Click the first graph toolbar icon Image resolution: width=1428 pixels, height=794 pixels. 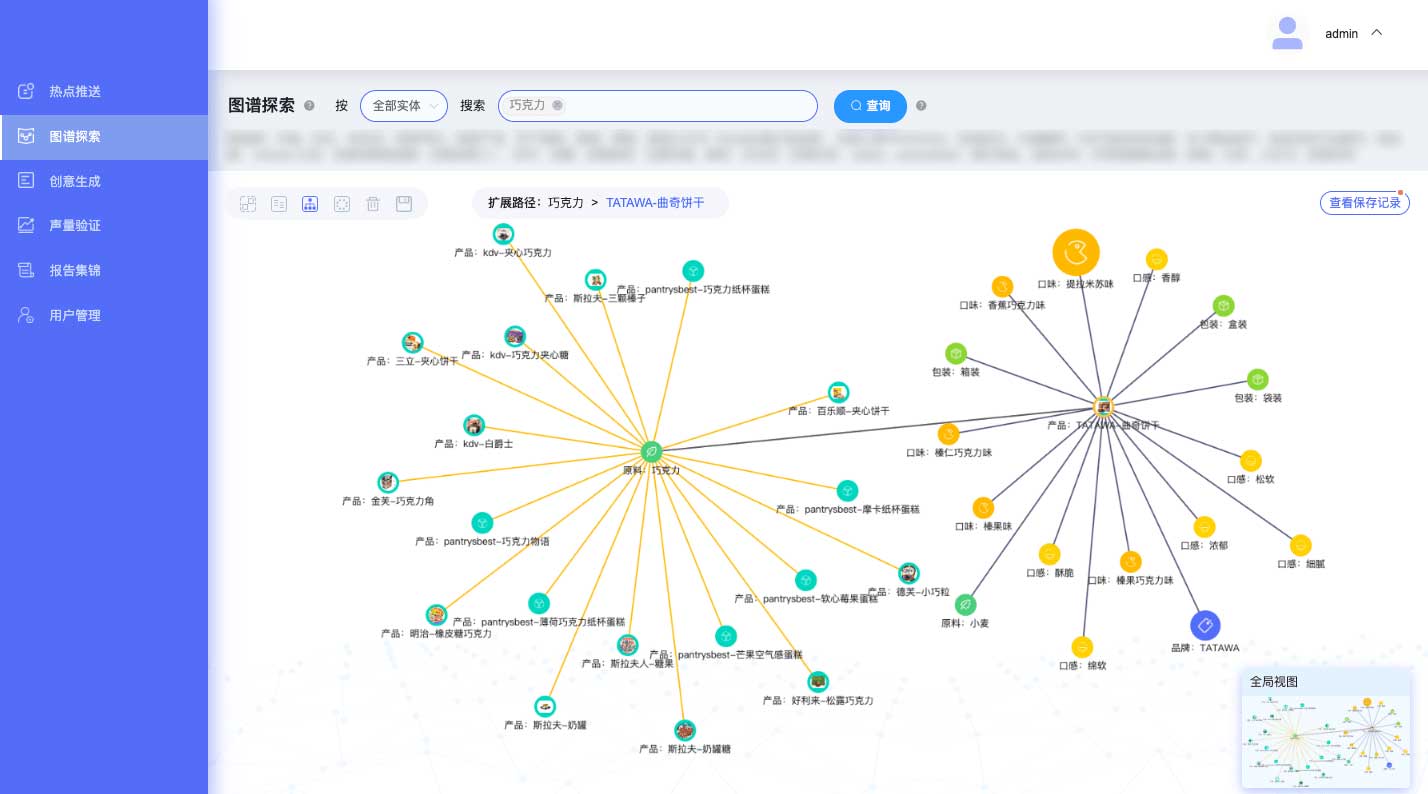(248, 204)
